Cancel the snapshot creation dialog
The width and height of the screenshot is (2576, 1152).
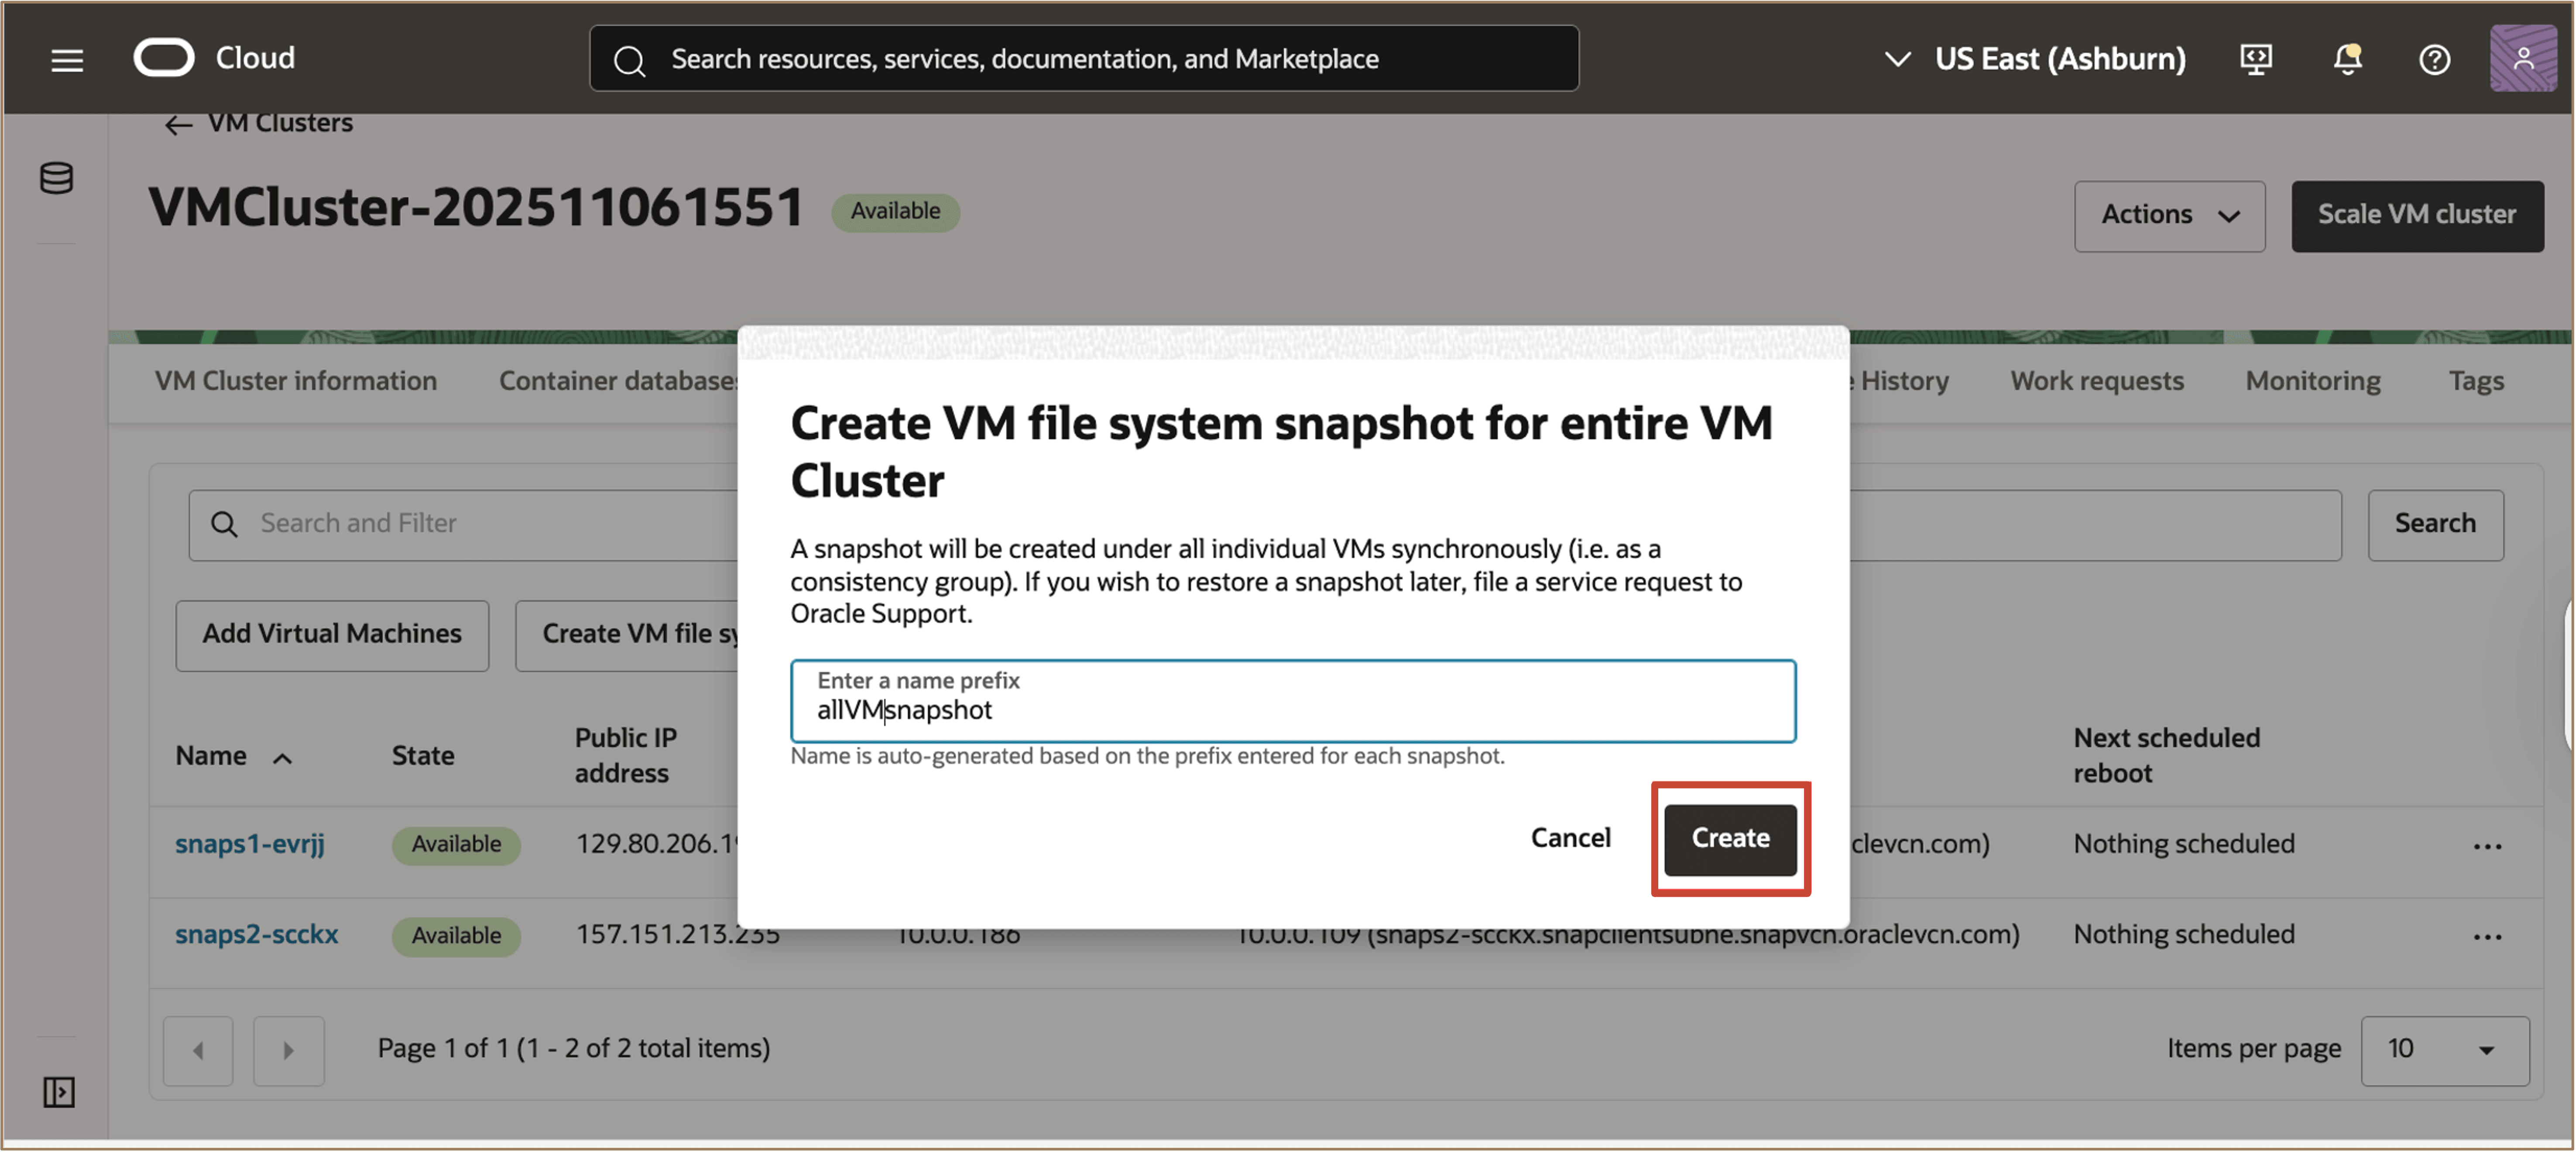tap(1570, 838)
